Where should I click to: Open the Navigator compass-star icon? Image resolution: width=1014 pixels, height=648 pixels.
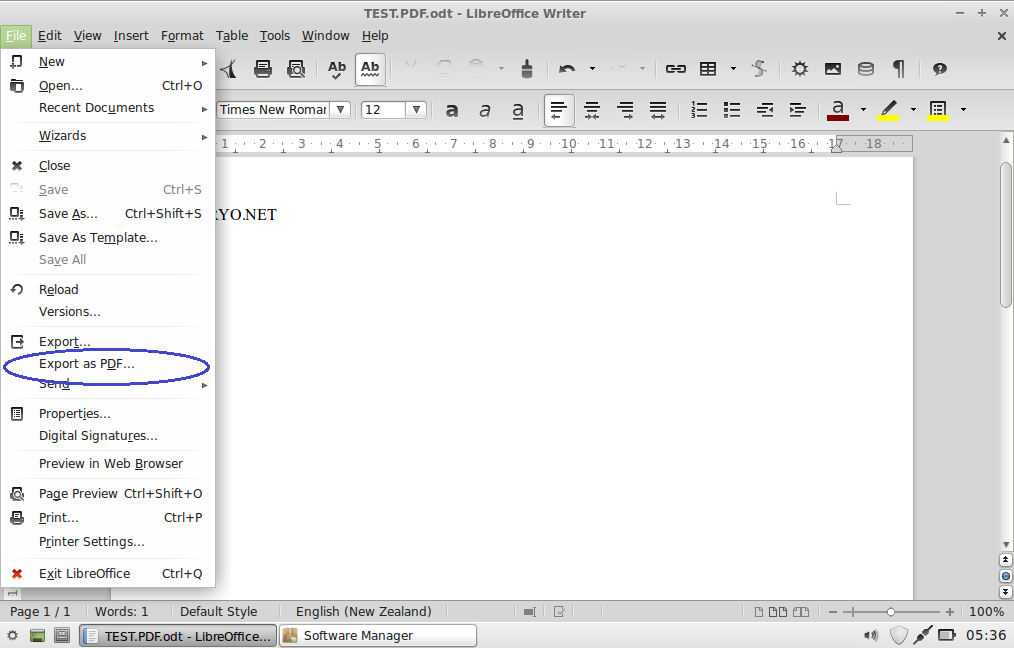[800, 69]
